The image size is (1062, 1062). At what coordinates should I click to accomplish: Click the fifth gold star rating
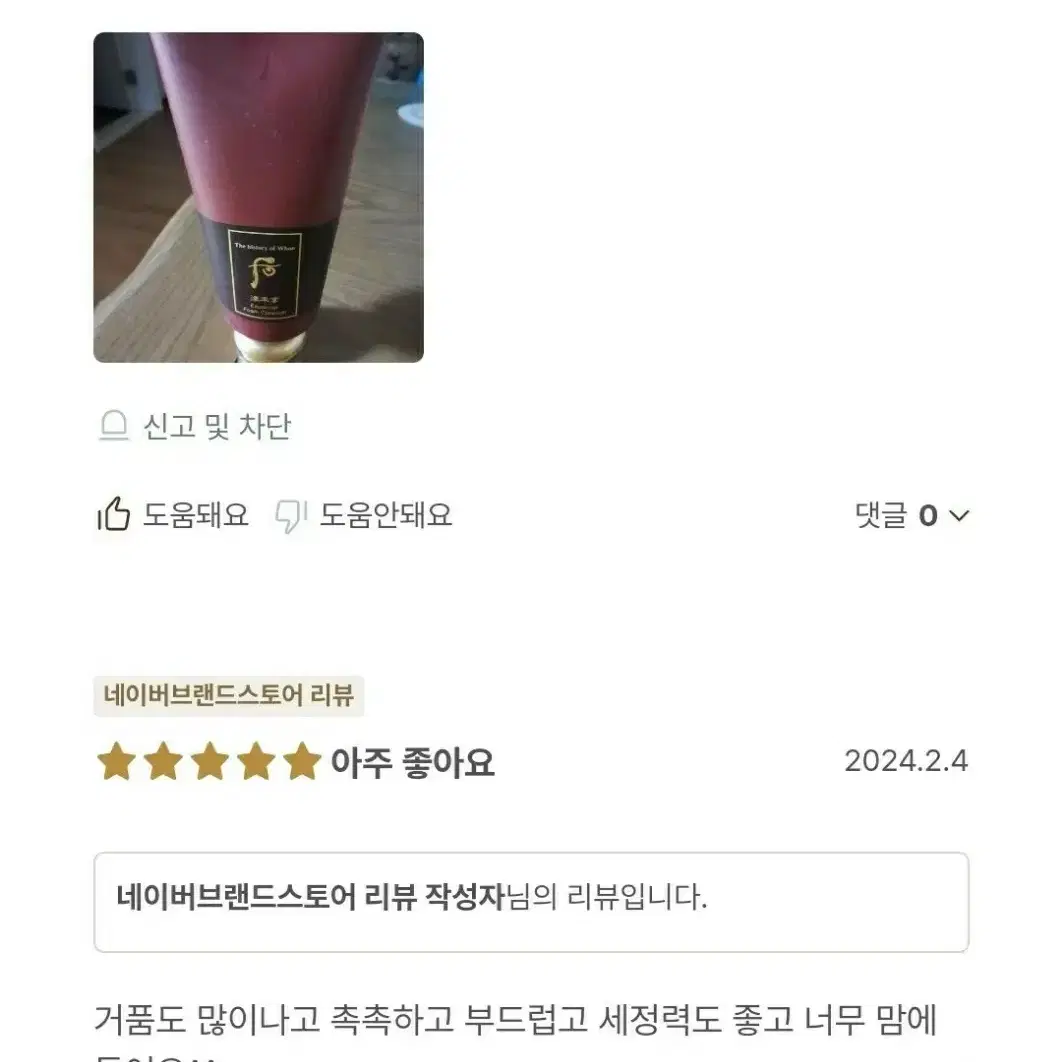[302, 761]
